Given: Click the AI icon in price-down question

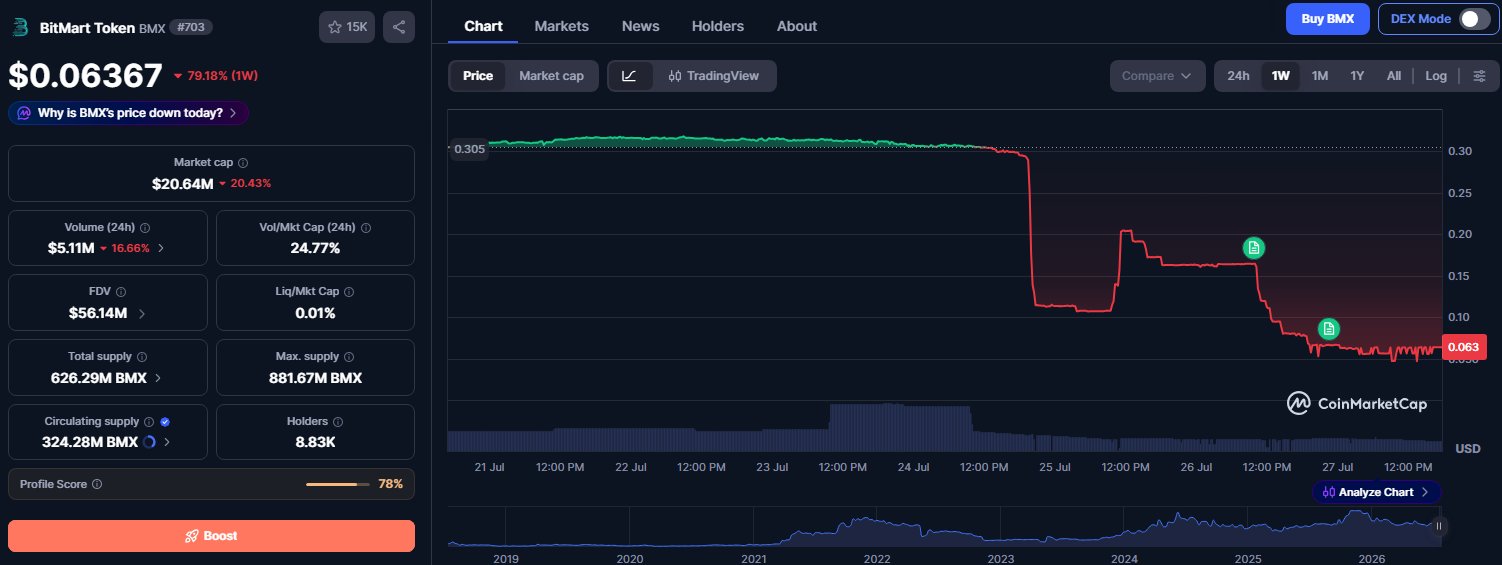Looking at the screenshot, I should click(x=23, y=113).
